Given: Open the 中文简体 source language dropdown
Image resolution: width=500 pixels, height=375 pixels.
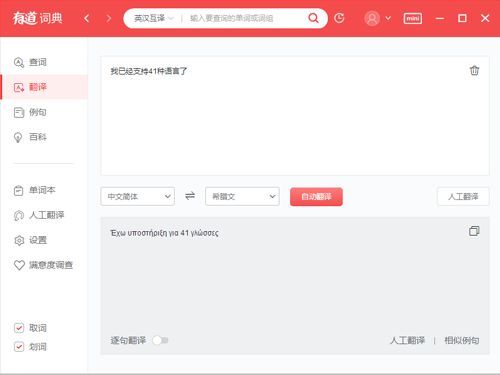Looking at the screenshot, I should pos(137,196).
